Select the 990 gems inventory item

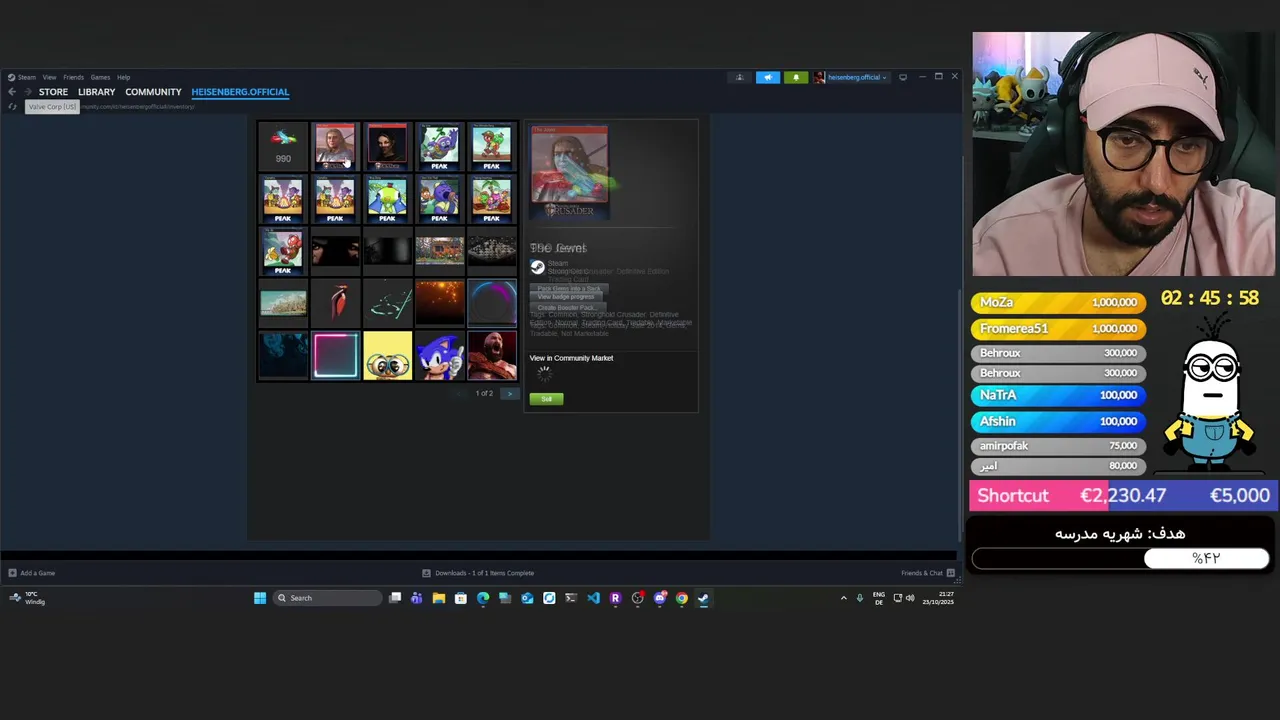point(283,146)
